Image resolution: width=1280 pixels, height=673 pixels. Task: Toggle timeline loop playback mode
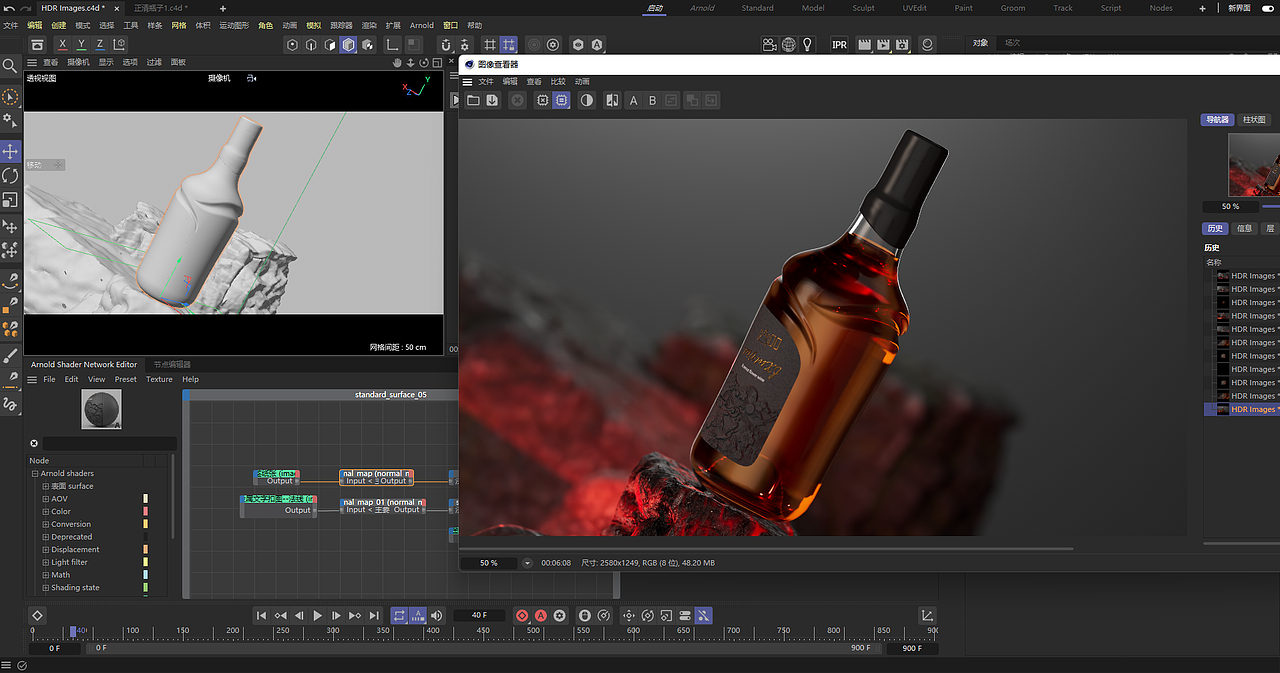[399, 616]
